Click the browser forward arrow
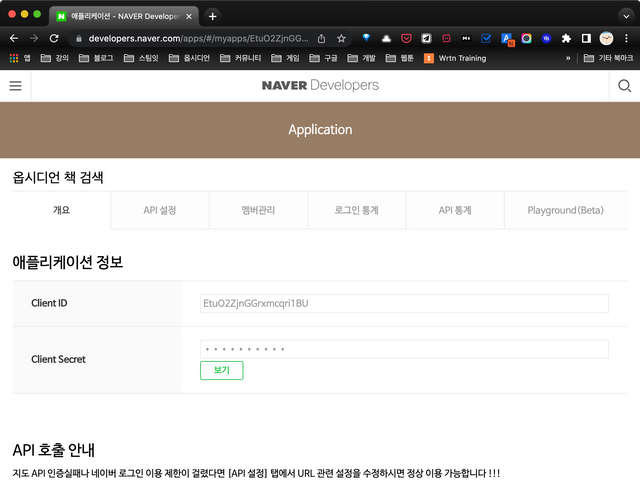This screenshot has height=501, width=640. 34,38
